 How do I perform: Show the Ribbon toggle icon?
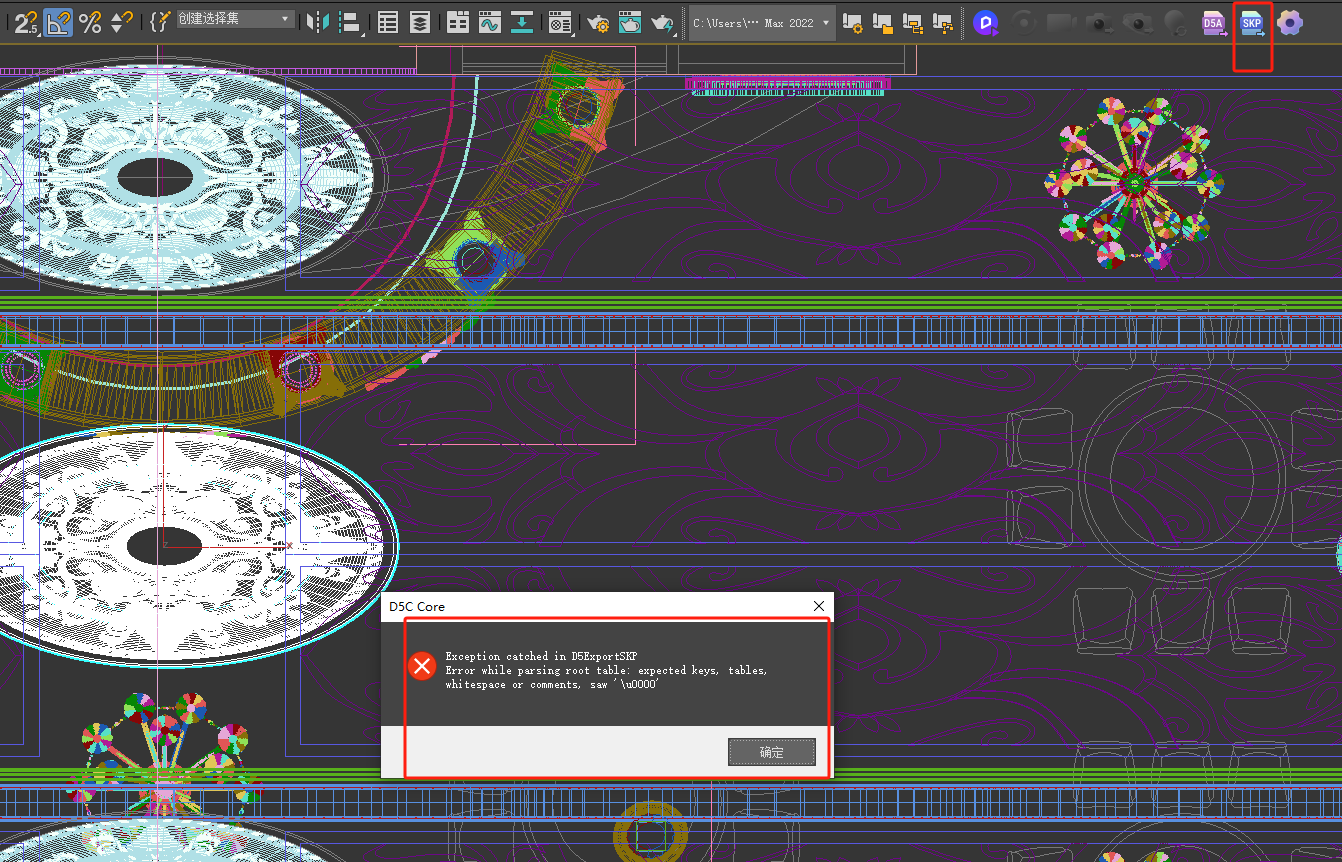(x=458, y=21)
